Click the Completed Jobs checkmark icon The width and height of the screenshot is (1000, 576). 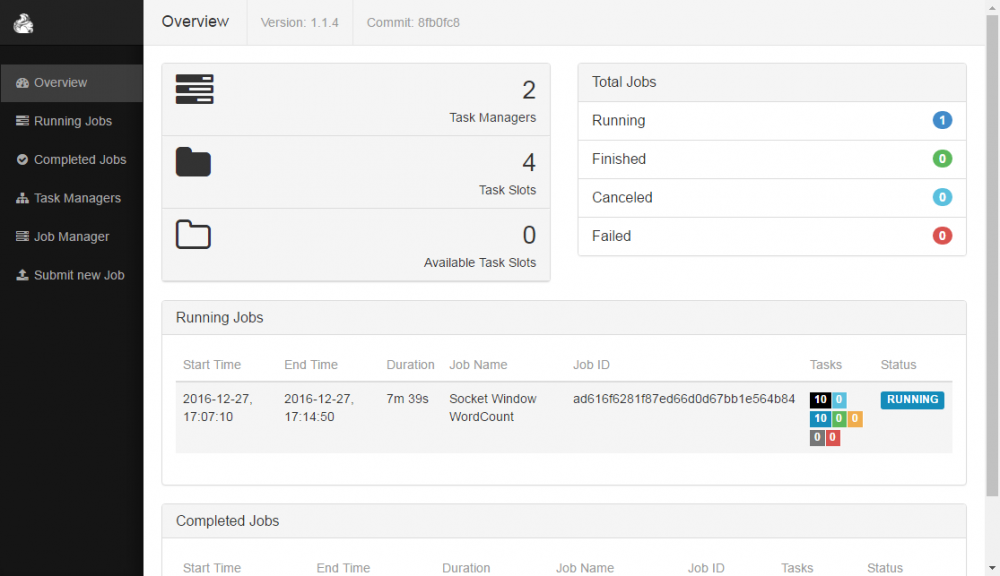tap(23, 160)
